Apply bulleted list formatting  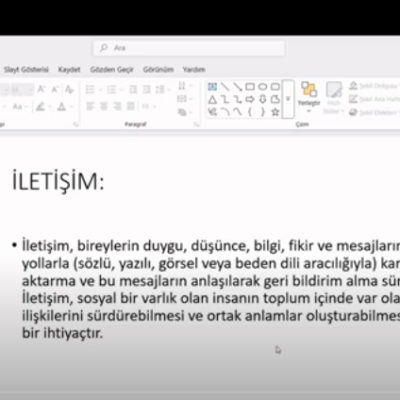coord(90,89)
